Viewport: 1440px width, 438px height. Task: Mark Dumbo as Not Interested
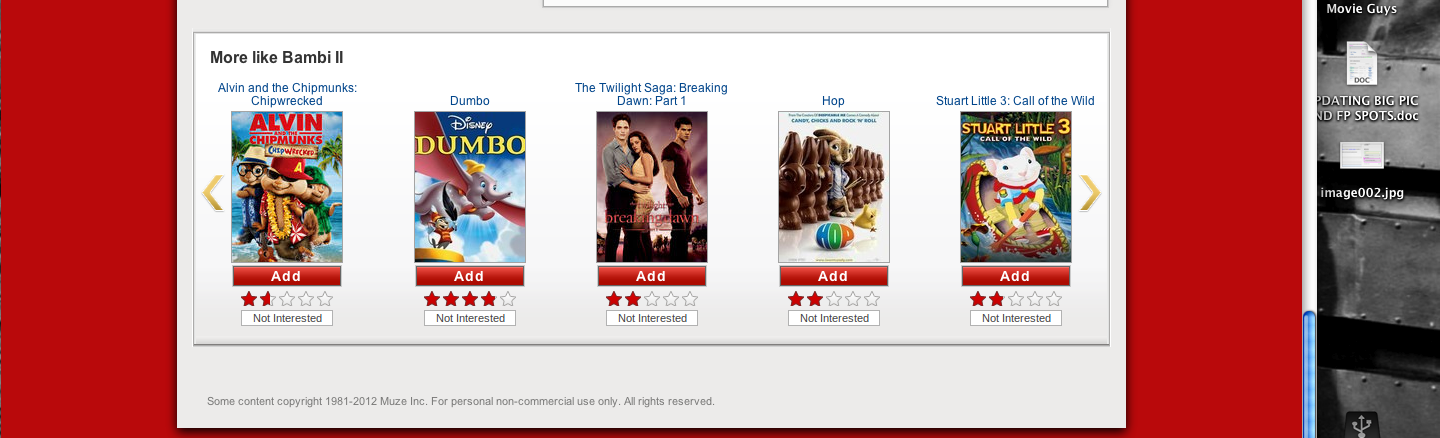point(470,318)
